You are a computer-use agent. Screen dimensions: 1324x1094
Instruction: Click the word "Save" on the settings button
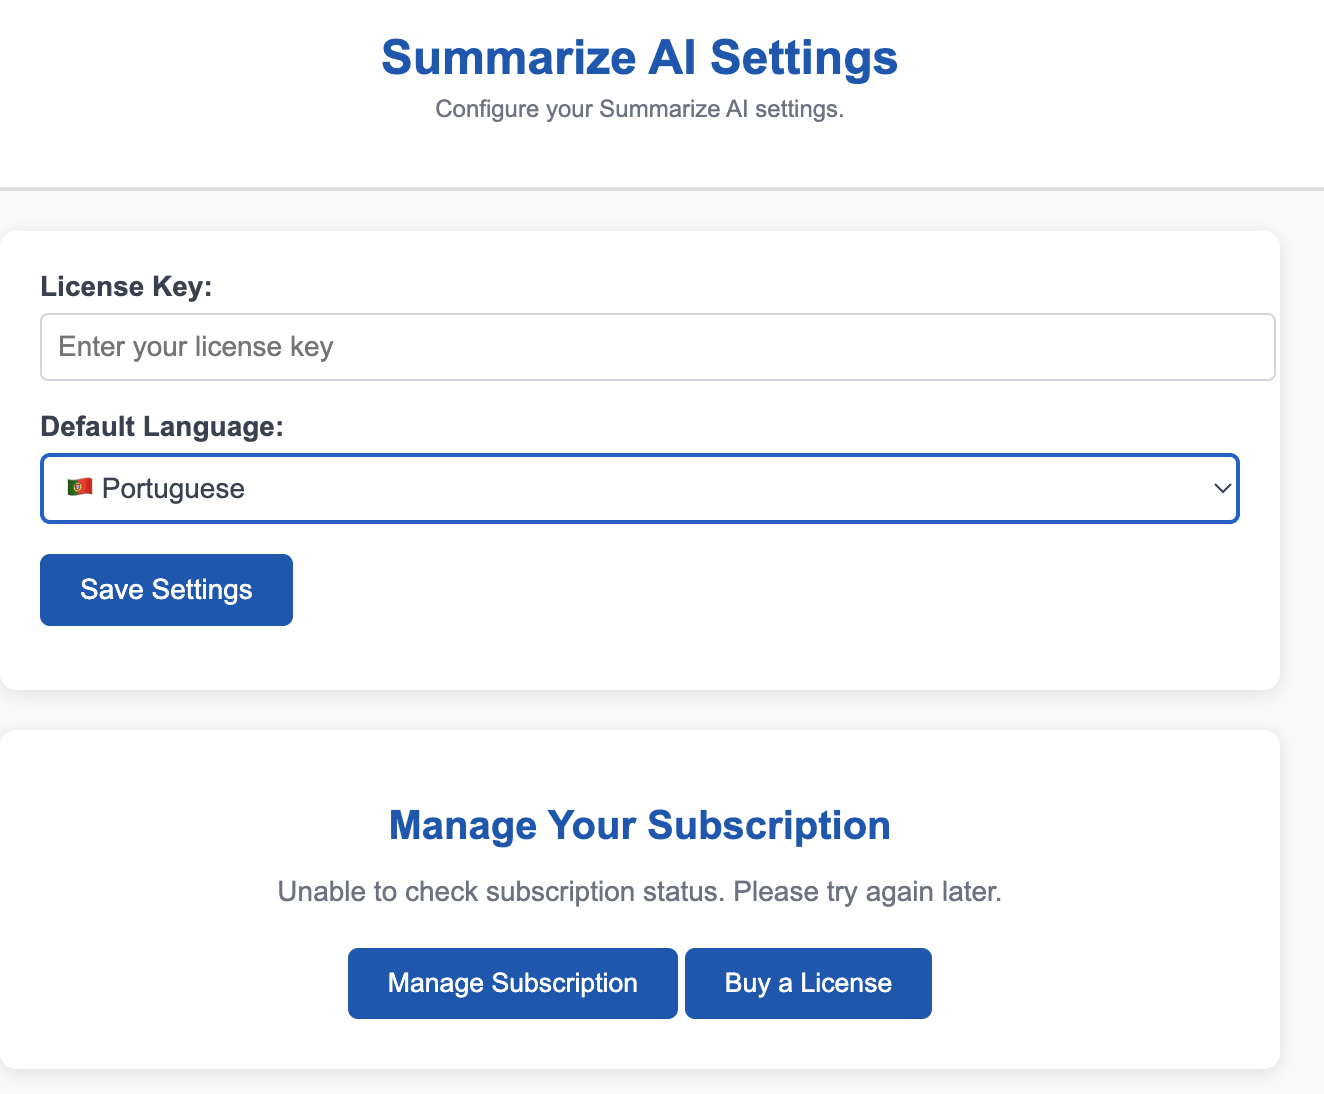click(x=112, y=589)
